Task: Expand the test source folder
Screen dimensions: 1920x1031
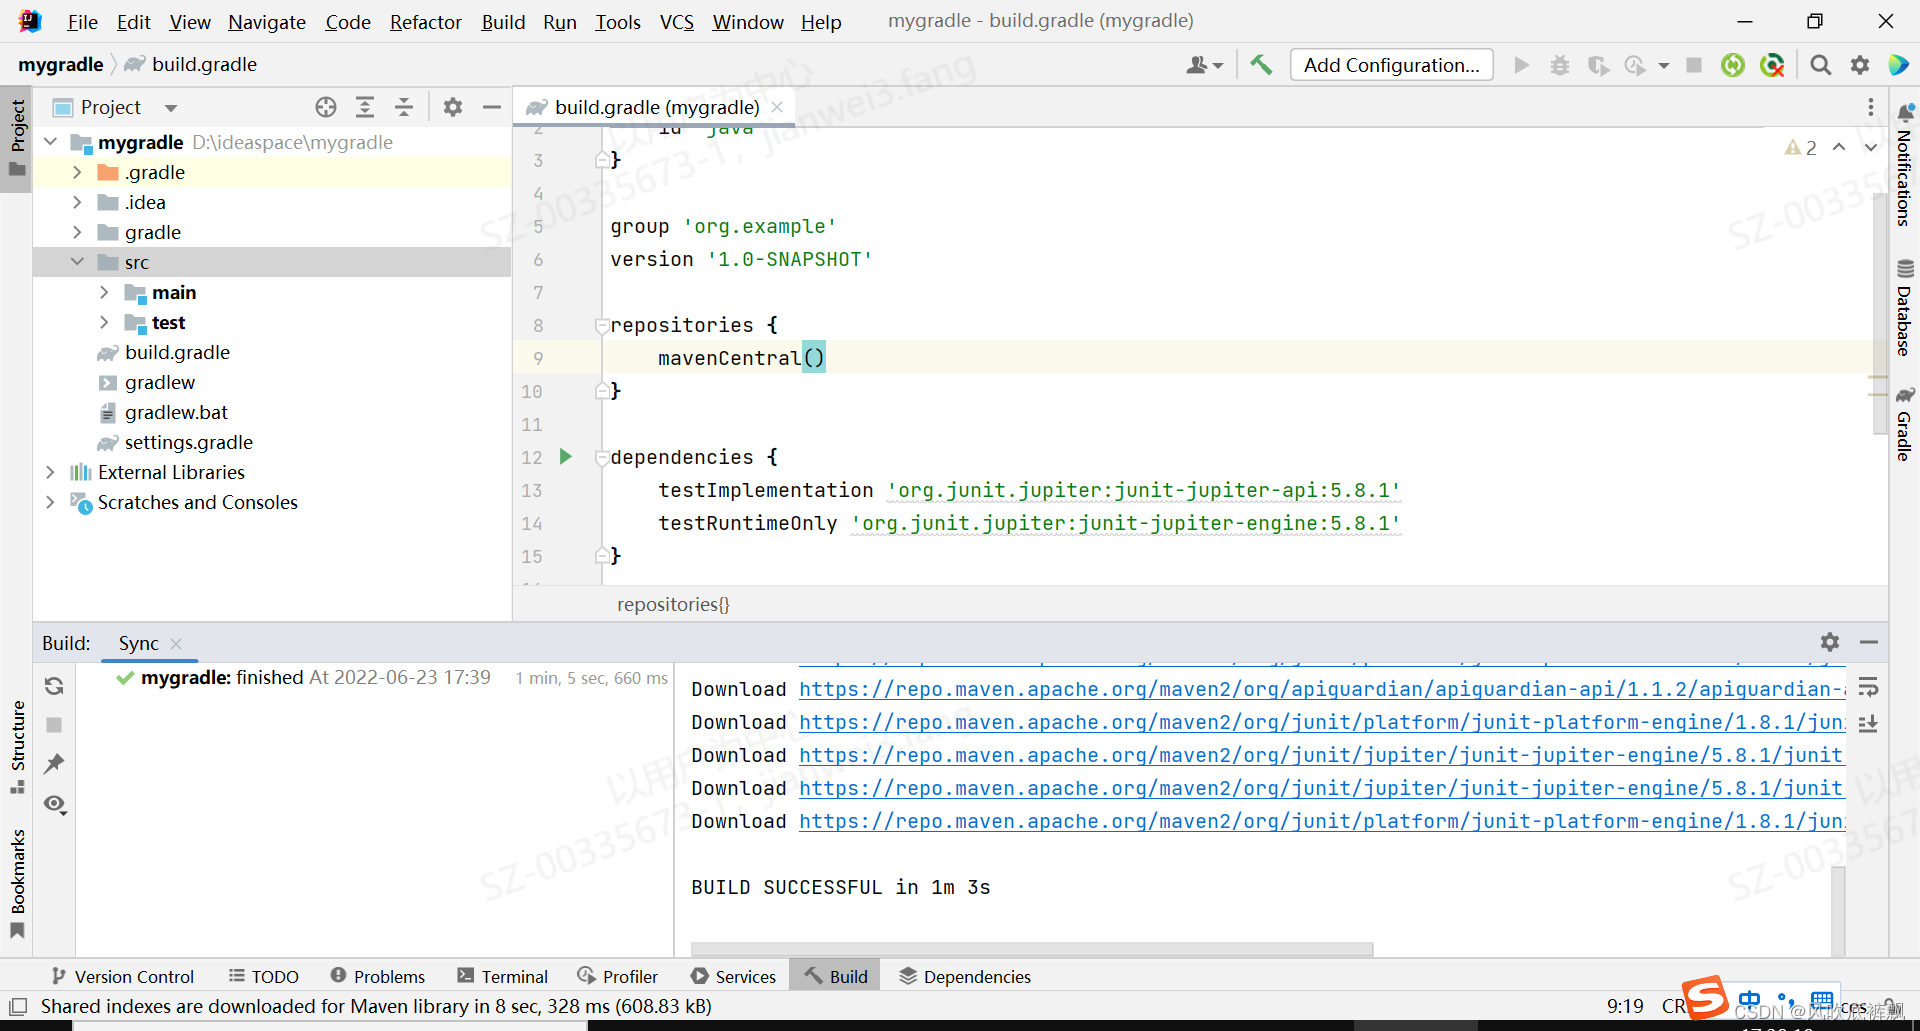Action: (104, 322)
